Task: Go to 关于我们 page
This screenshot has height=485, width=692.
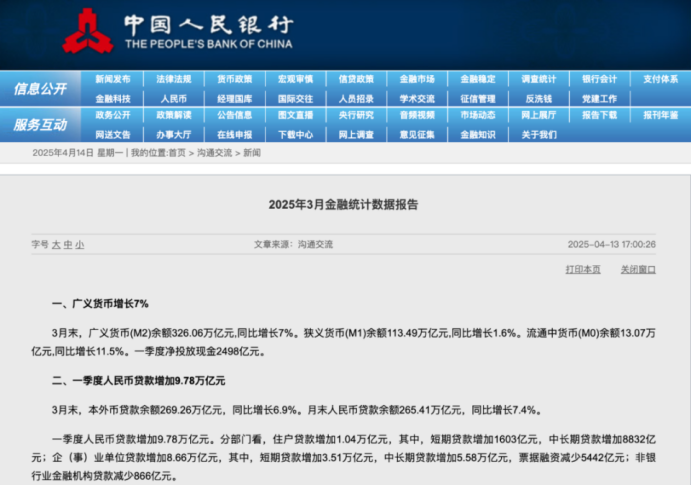Action: (x=539, y=135)
